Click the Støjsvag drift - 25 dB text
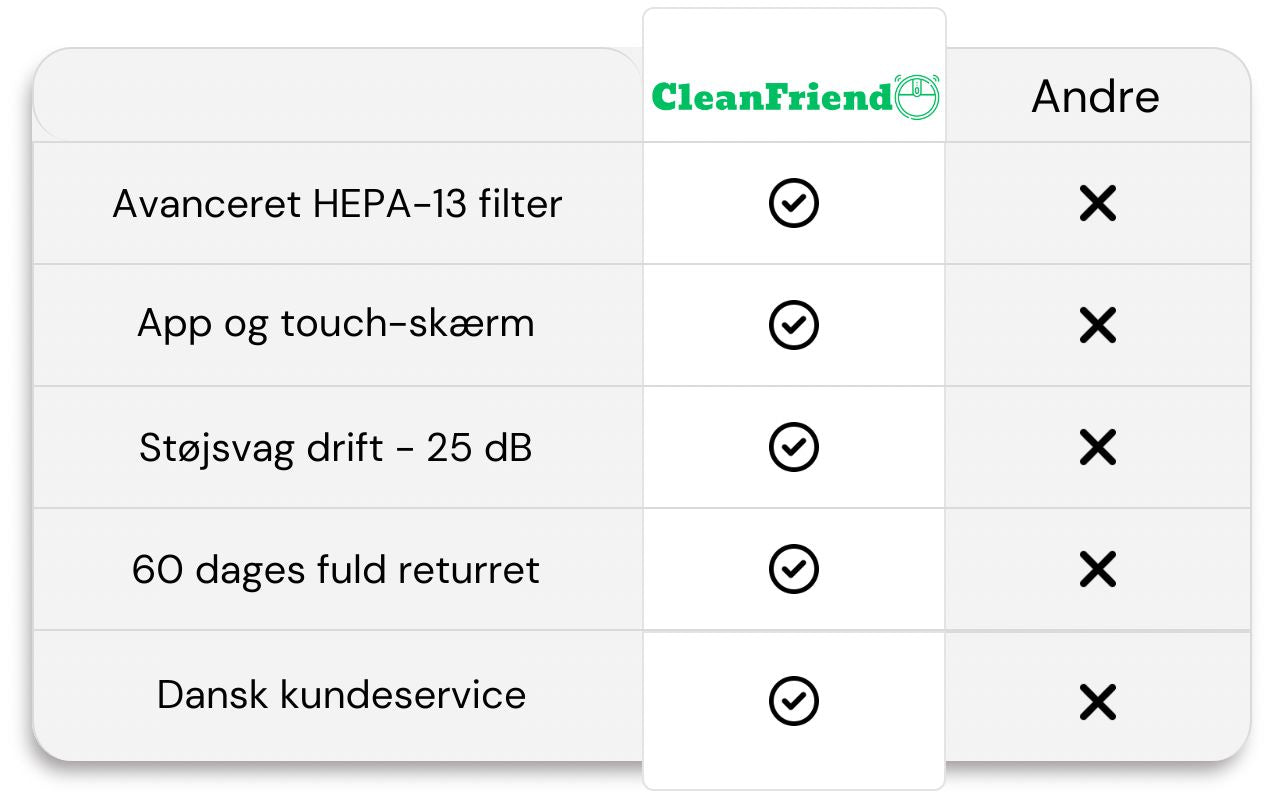Viewport: 1280px width, 812px height. point(336,447)
